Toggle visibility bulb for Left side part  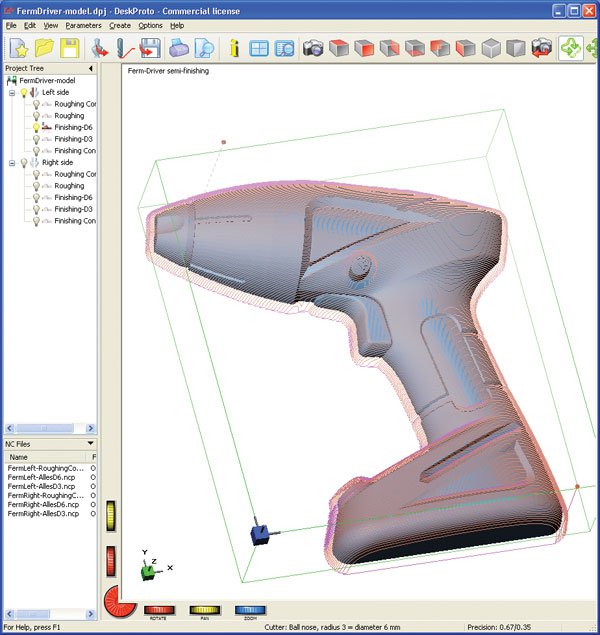click(23, 92)
